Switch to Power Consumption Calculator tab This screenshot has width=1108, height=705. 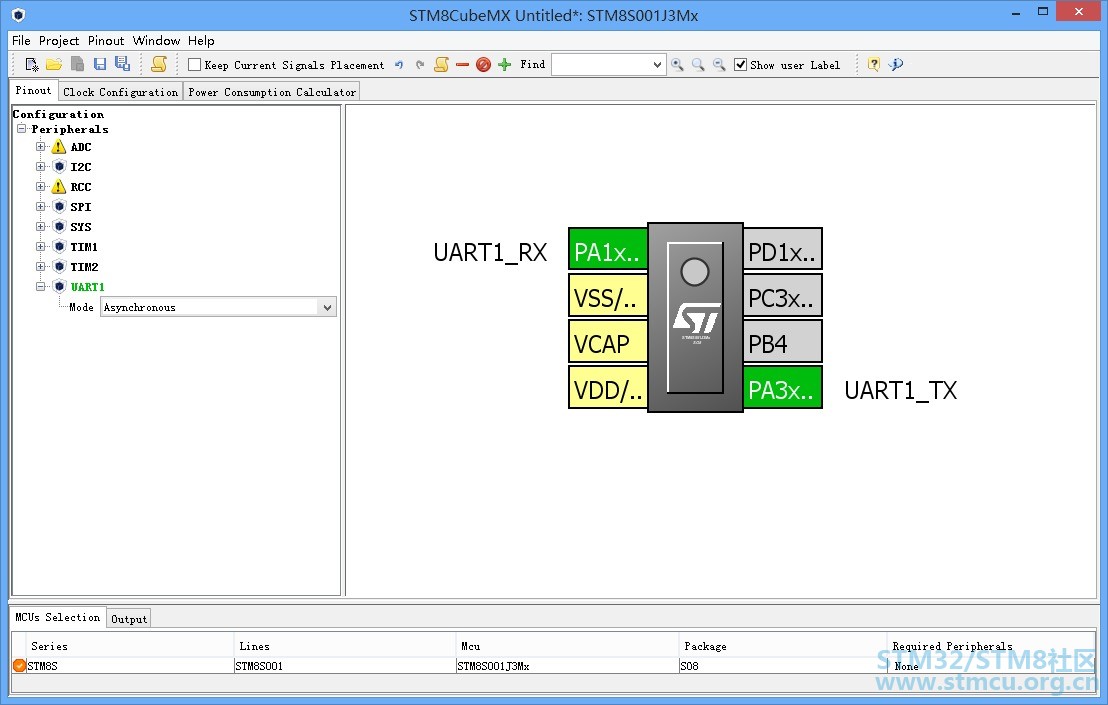coord(272,92)
